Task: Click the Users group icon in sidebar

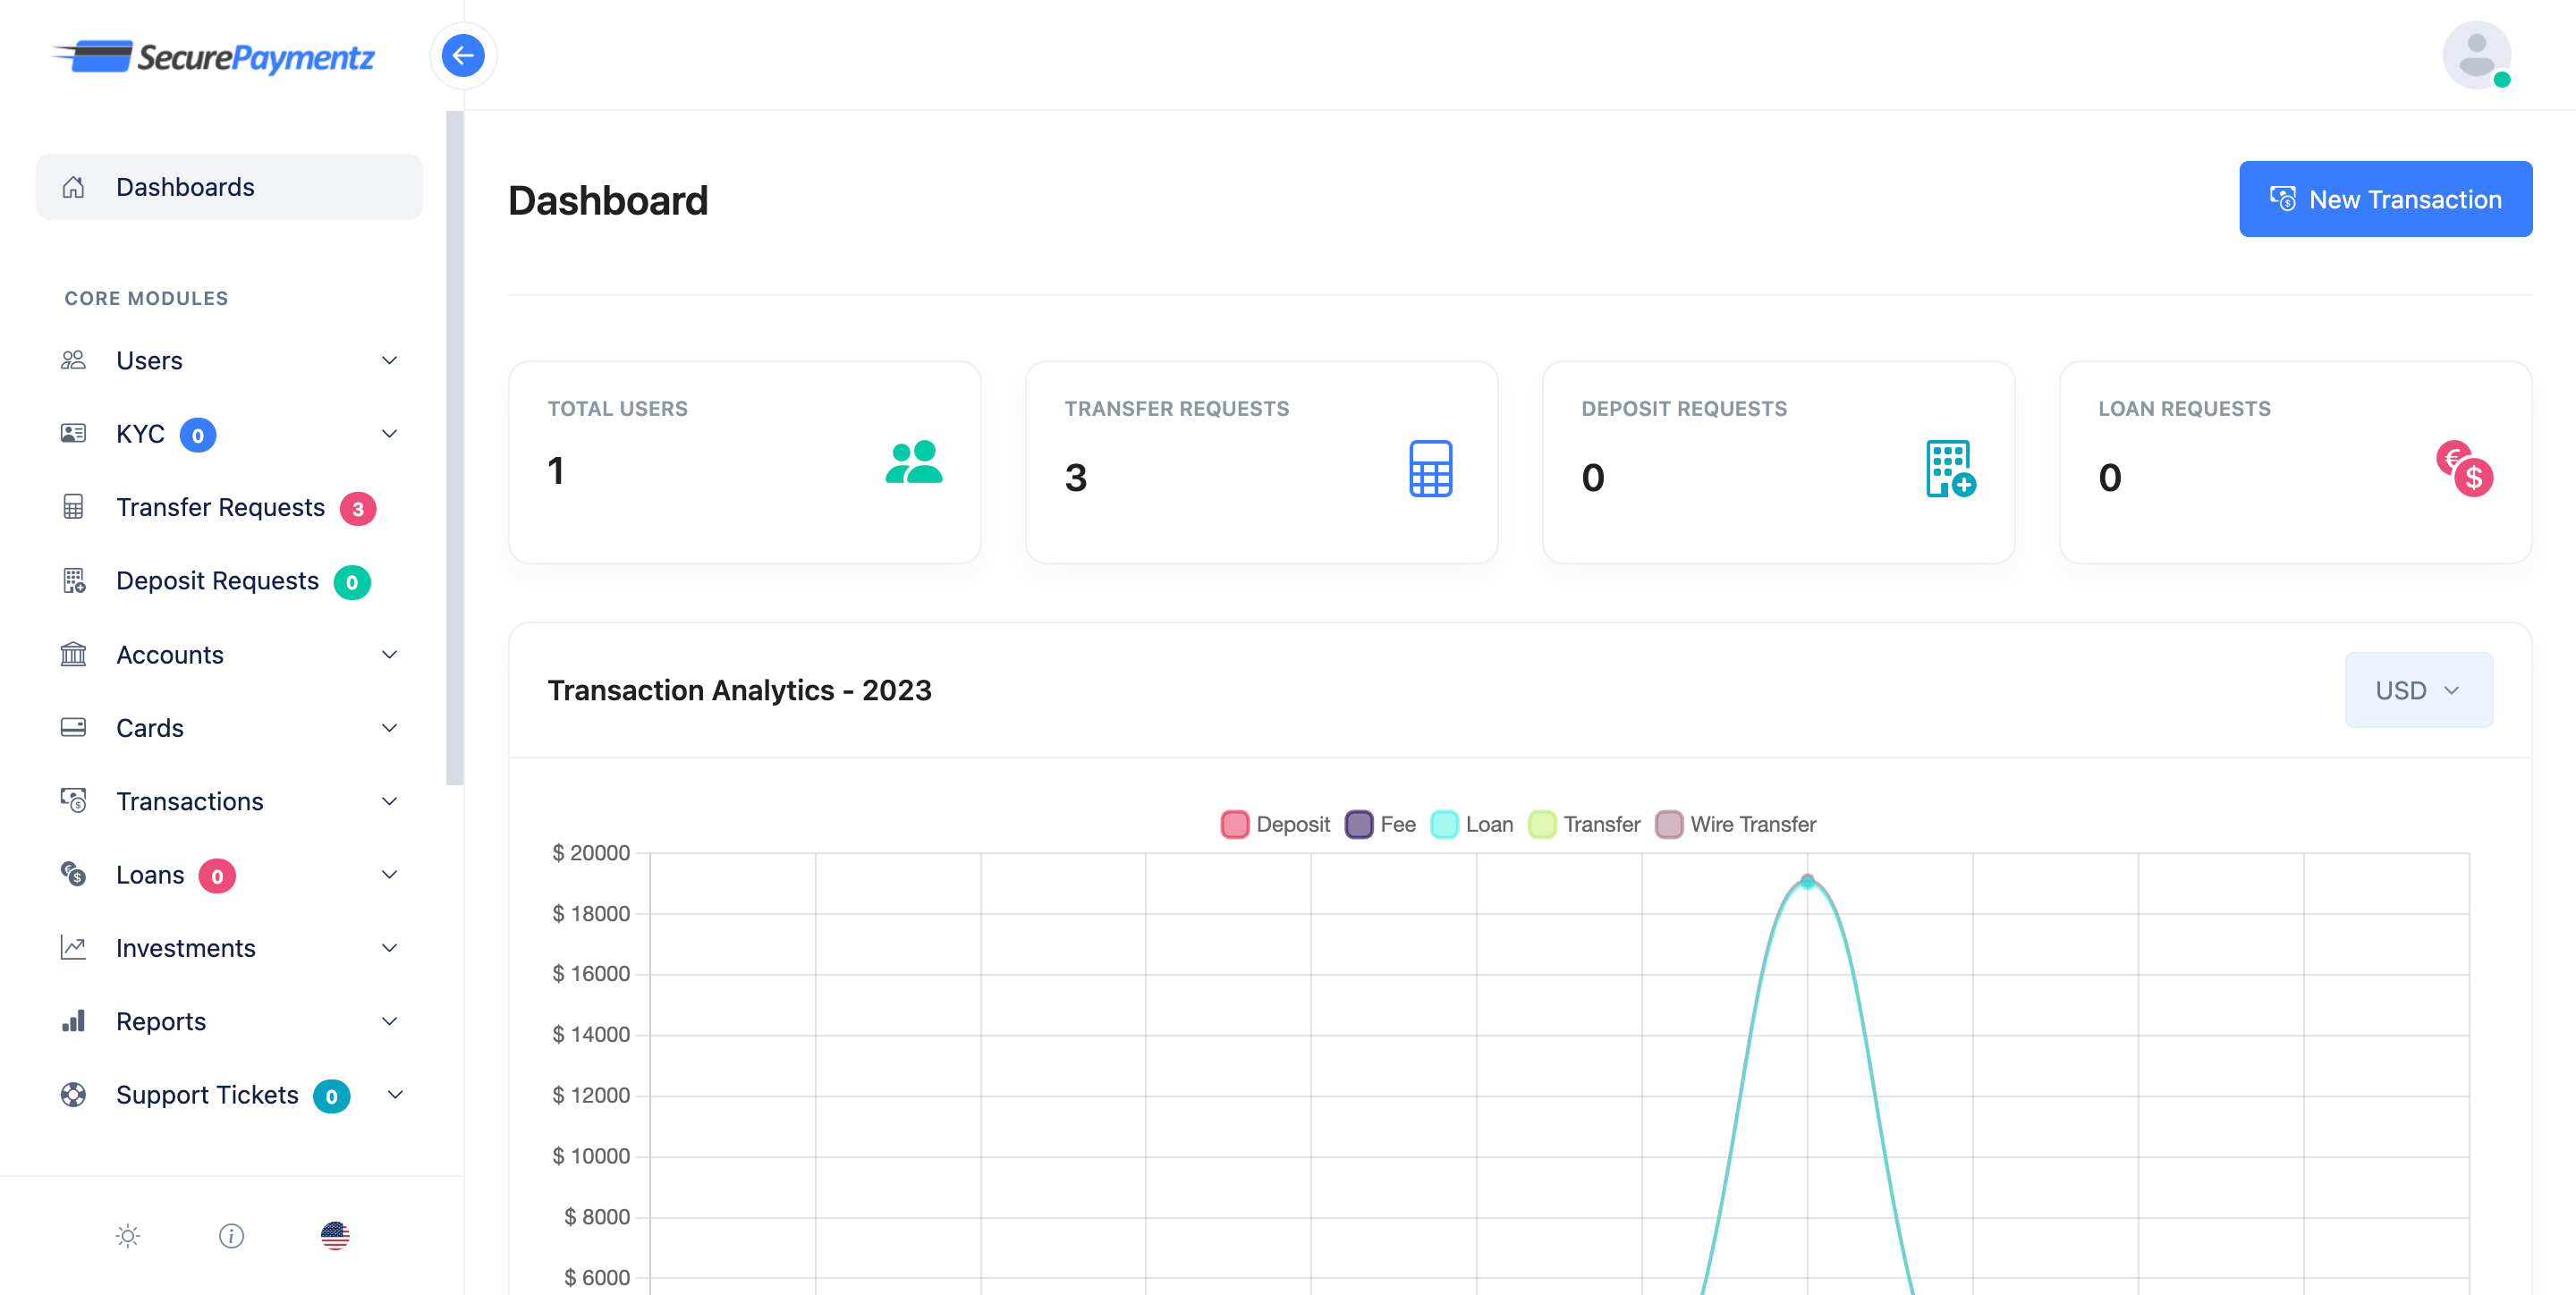Action: click(73, 360)
